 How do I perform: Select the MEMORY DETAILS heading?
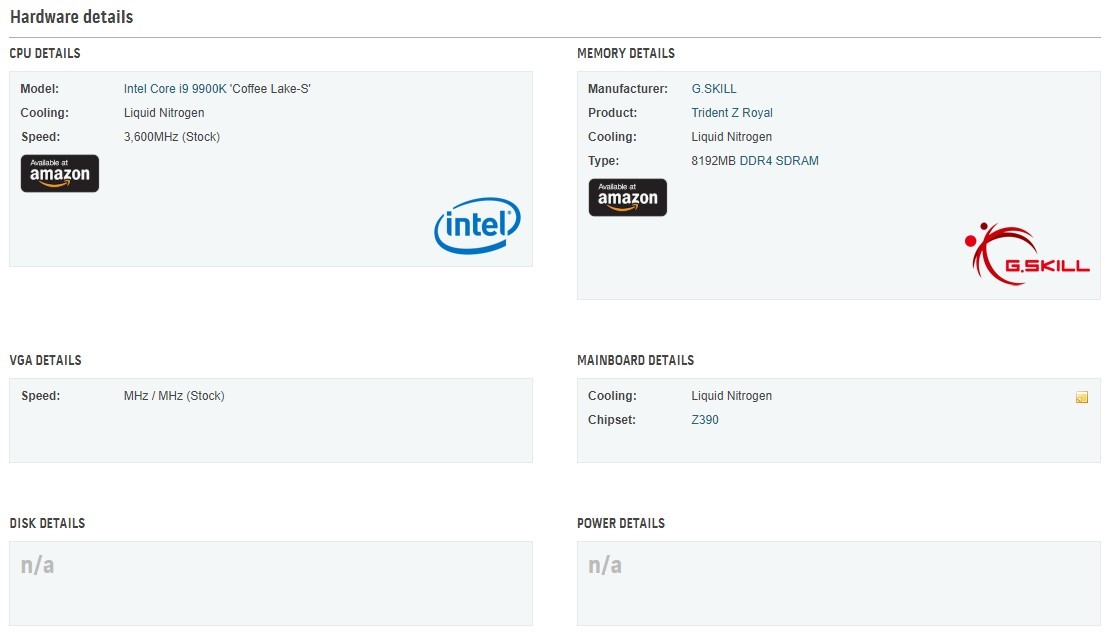tap(626, 53)
